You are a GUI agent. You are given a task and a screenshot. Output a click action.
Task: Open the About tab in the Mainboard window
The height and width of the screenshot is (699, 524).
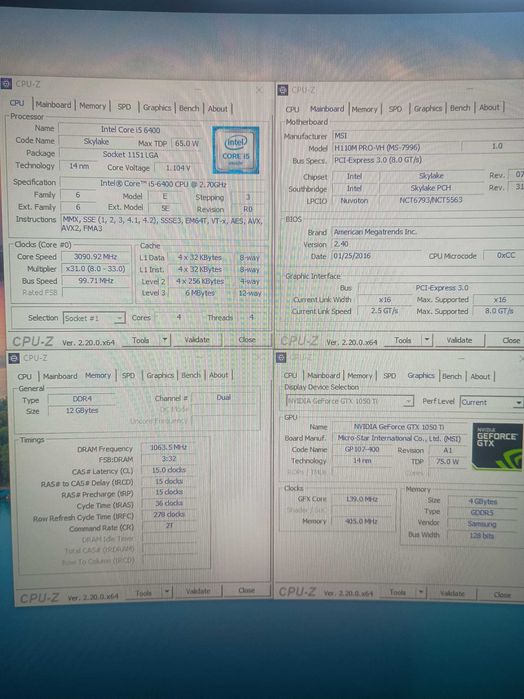pyautogui.click(x=489, y=107)
